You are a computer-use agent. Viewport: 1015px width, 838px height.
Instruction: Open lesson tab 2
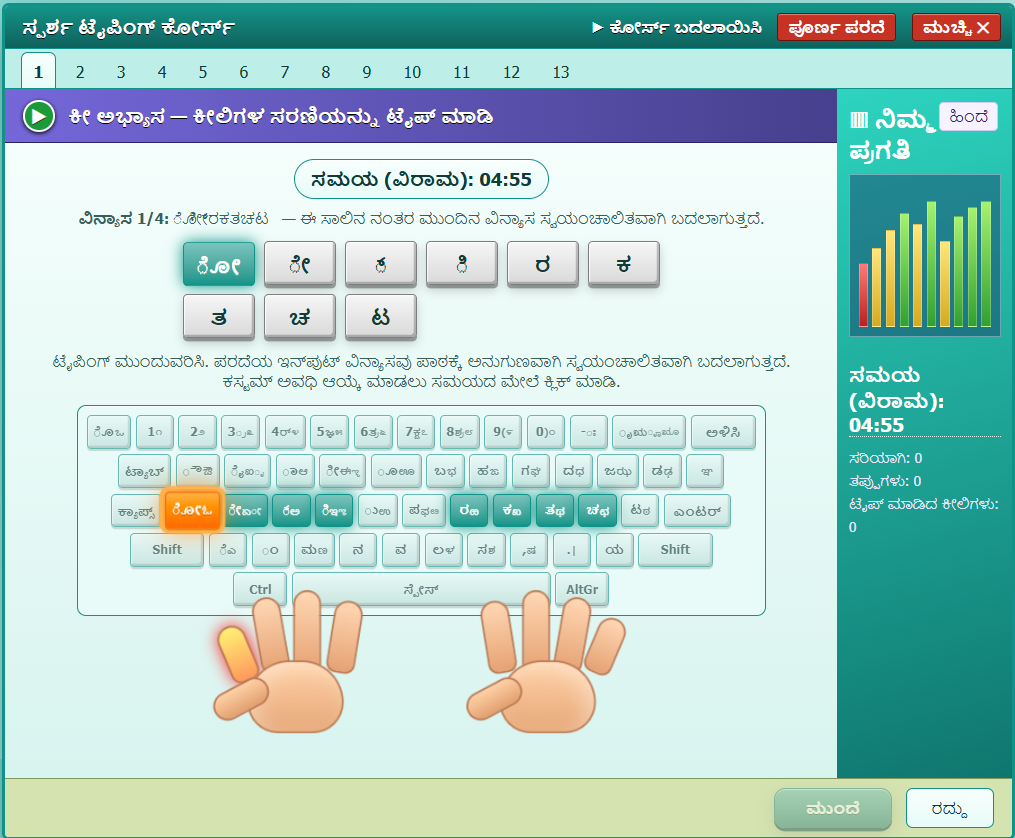coord(80,72)
